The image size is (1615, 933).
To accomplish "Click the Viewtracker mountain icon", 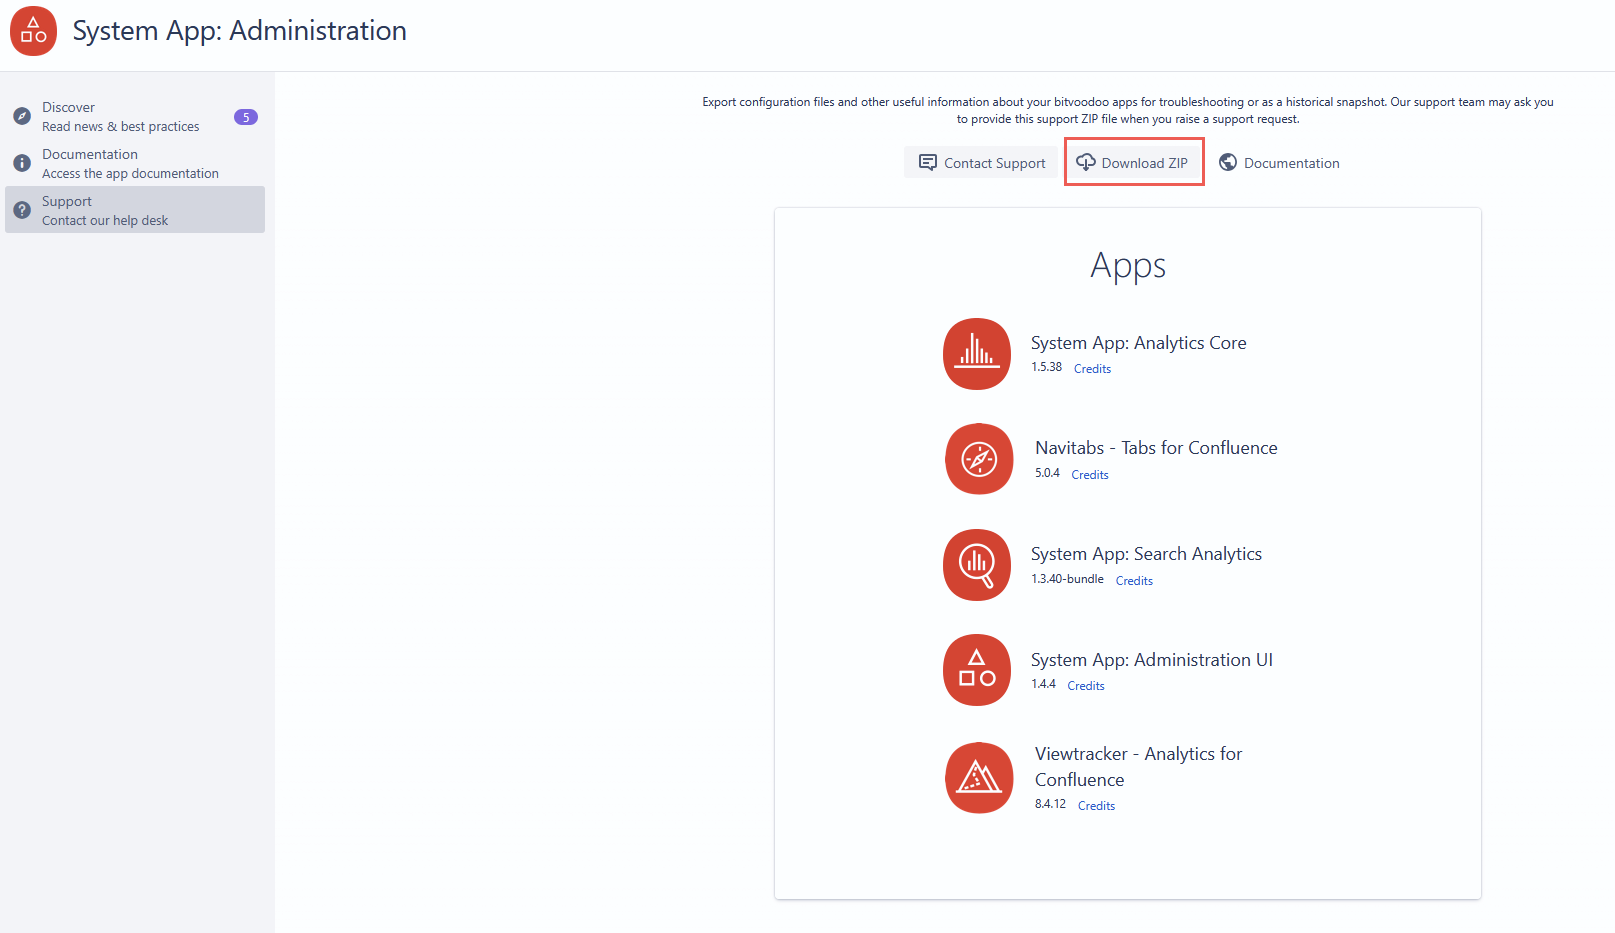I will click(x=979, y=777).
